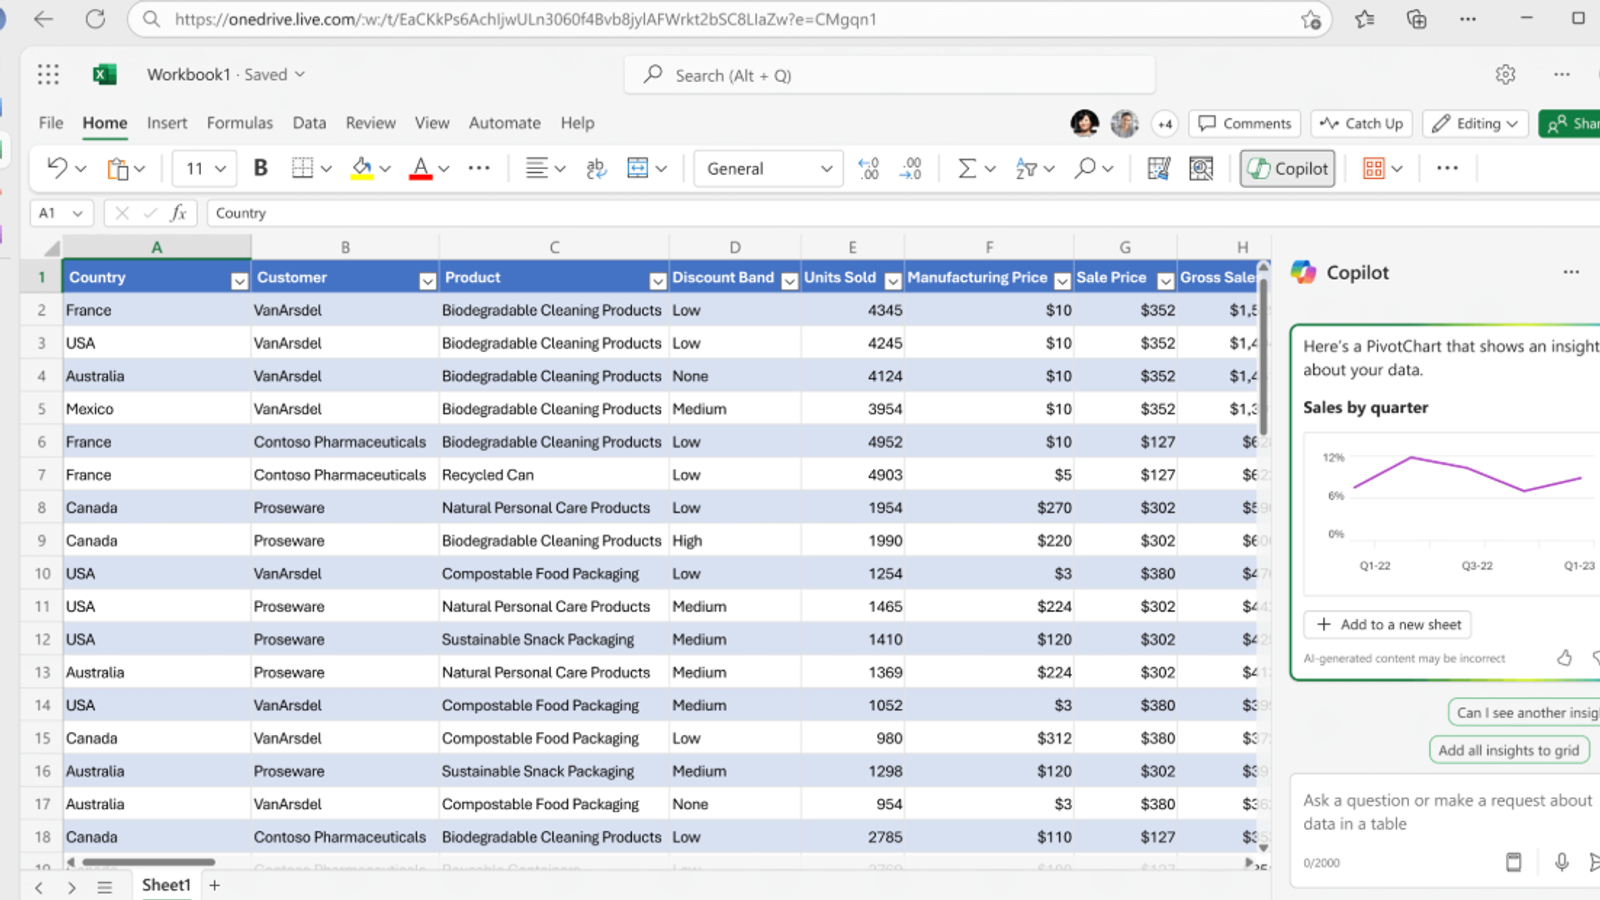Apply the yellow fill color bucket
The height and width of the screenshot is (900, 1600).
click(x=362, y=169)
